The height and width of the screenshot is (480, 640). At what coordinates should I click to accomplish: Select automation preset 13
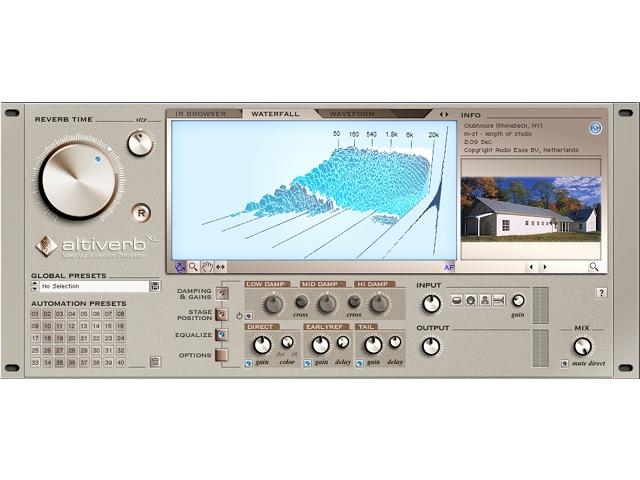coord(84,326)
